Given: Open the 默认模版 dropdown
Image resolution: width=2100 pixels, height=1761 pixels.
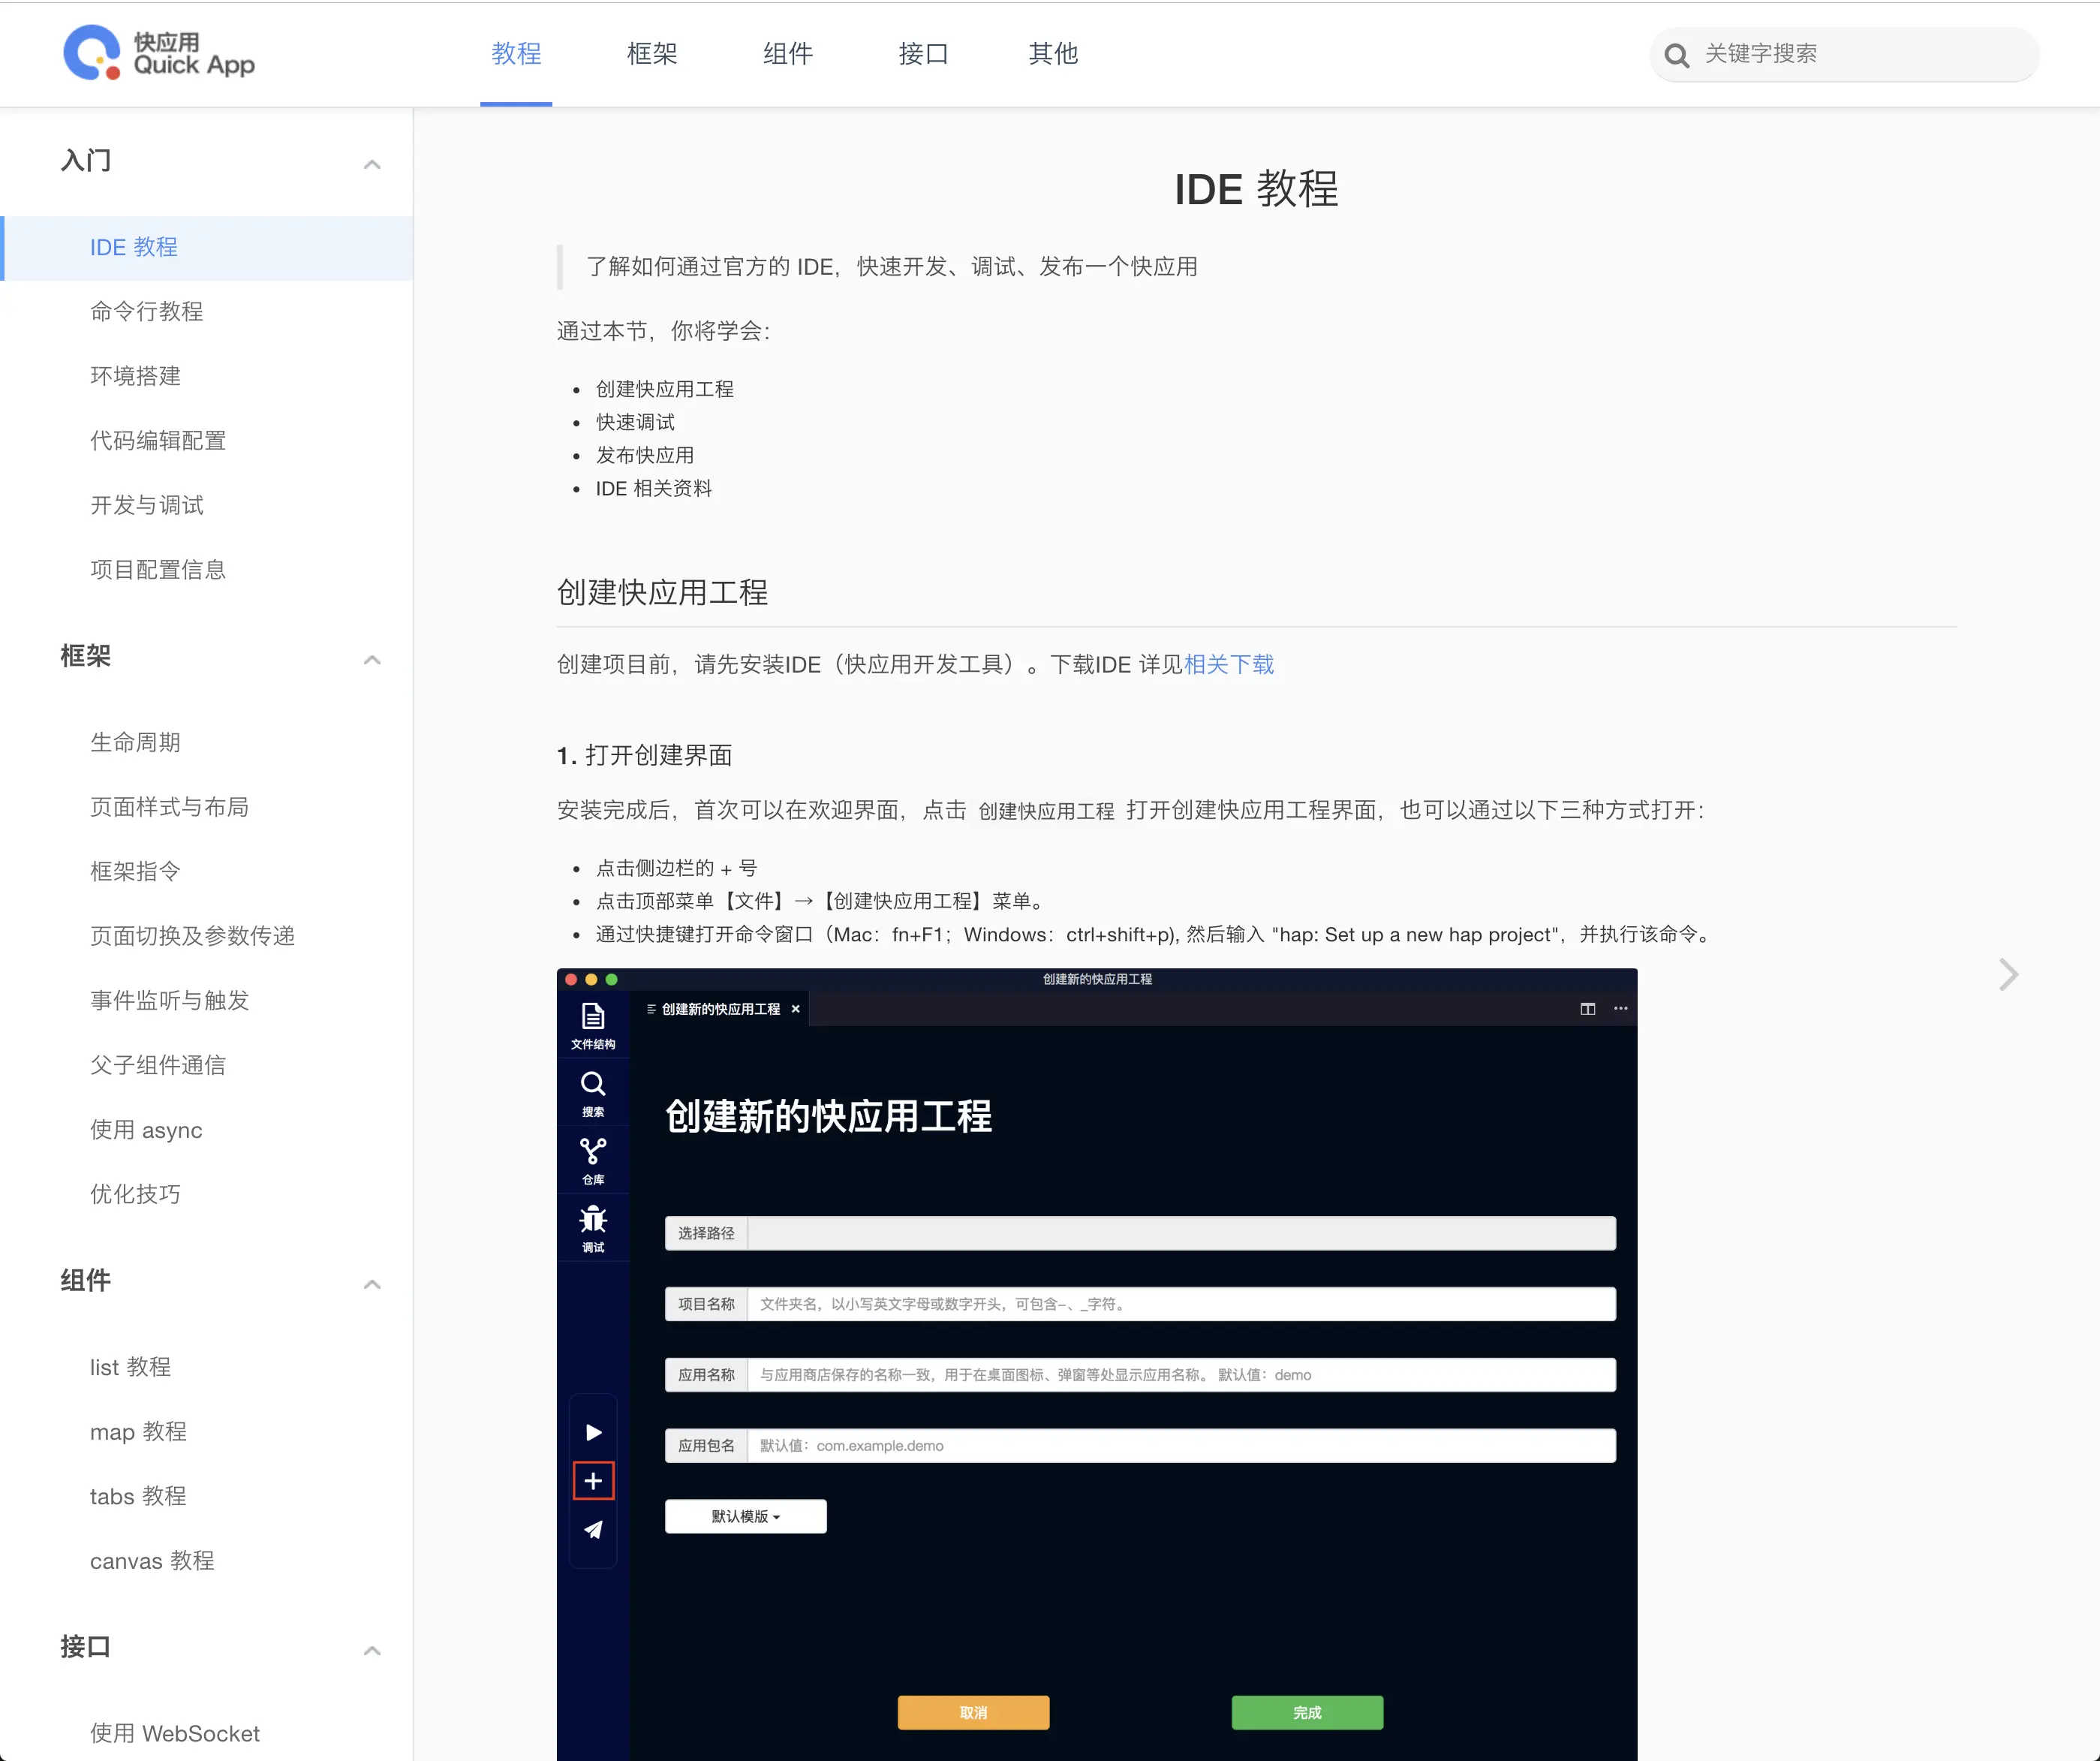Looking at the screenshot, I should click(745, 1516).
